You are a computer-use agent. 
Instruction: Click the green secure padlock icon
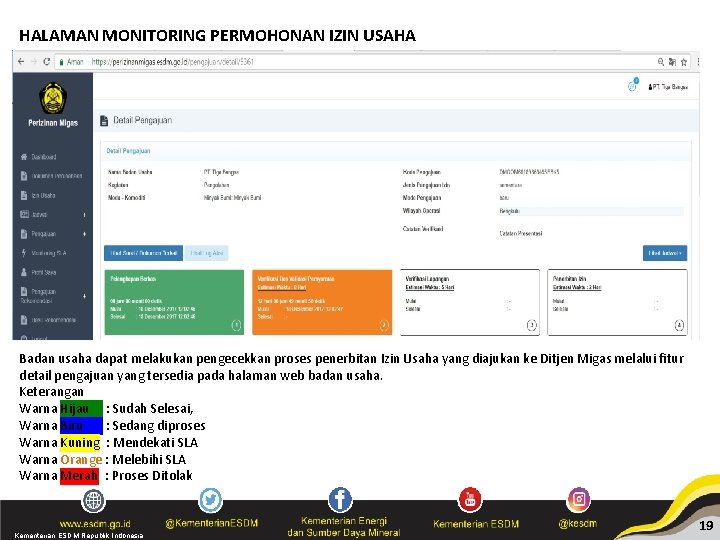point(61,62)
